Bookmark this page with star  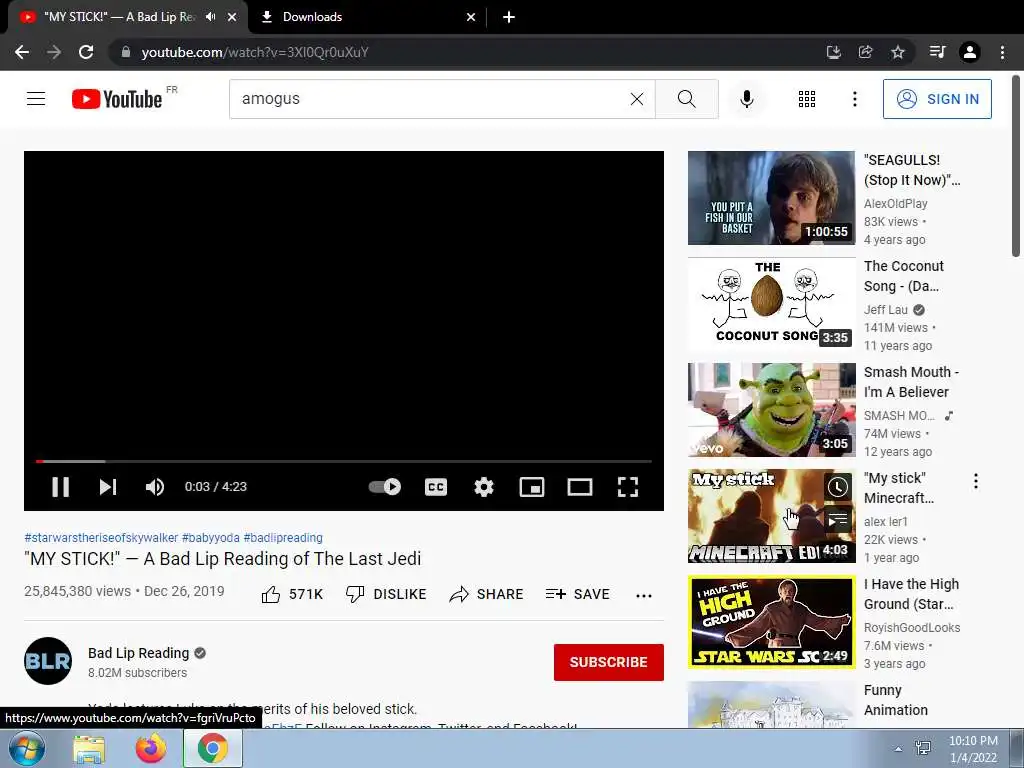point(898,52)
